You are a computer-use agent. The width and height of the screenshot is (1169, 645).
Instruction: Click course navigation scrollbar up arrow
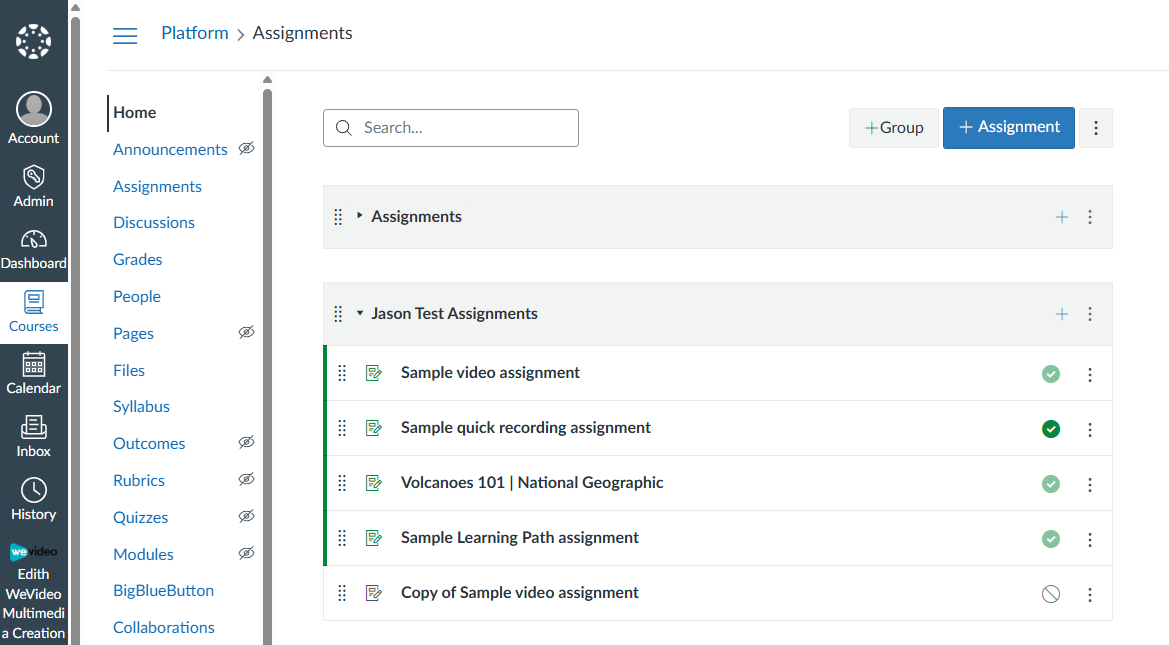(x=268, y=80)
